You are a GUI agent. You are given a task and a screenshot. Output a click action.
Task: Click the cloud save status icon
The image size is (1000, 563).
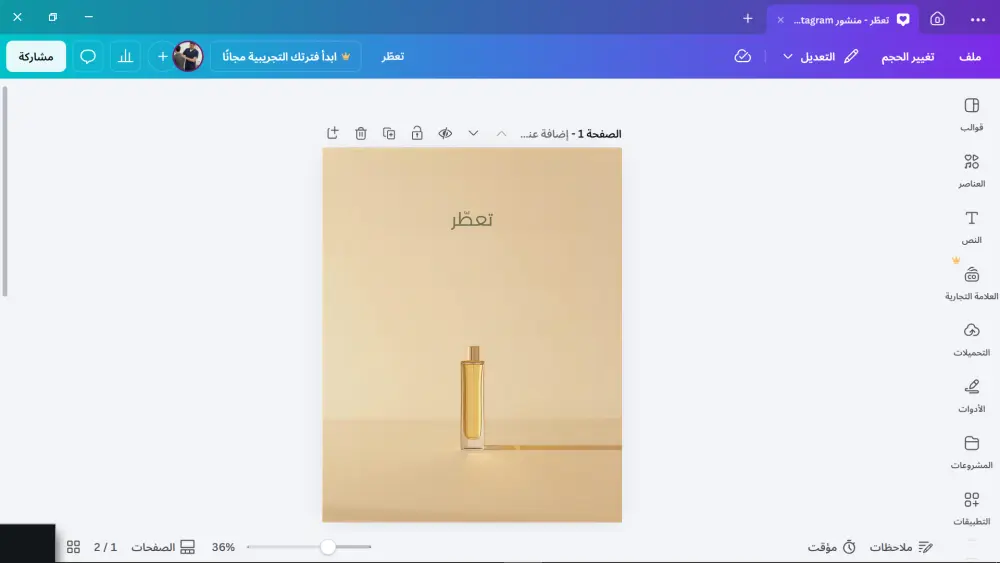click(742, 56)
